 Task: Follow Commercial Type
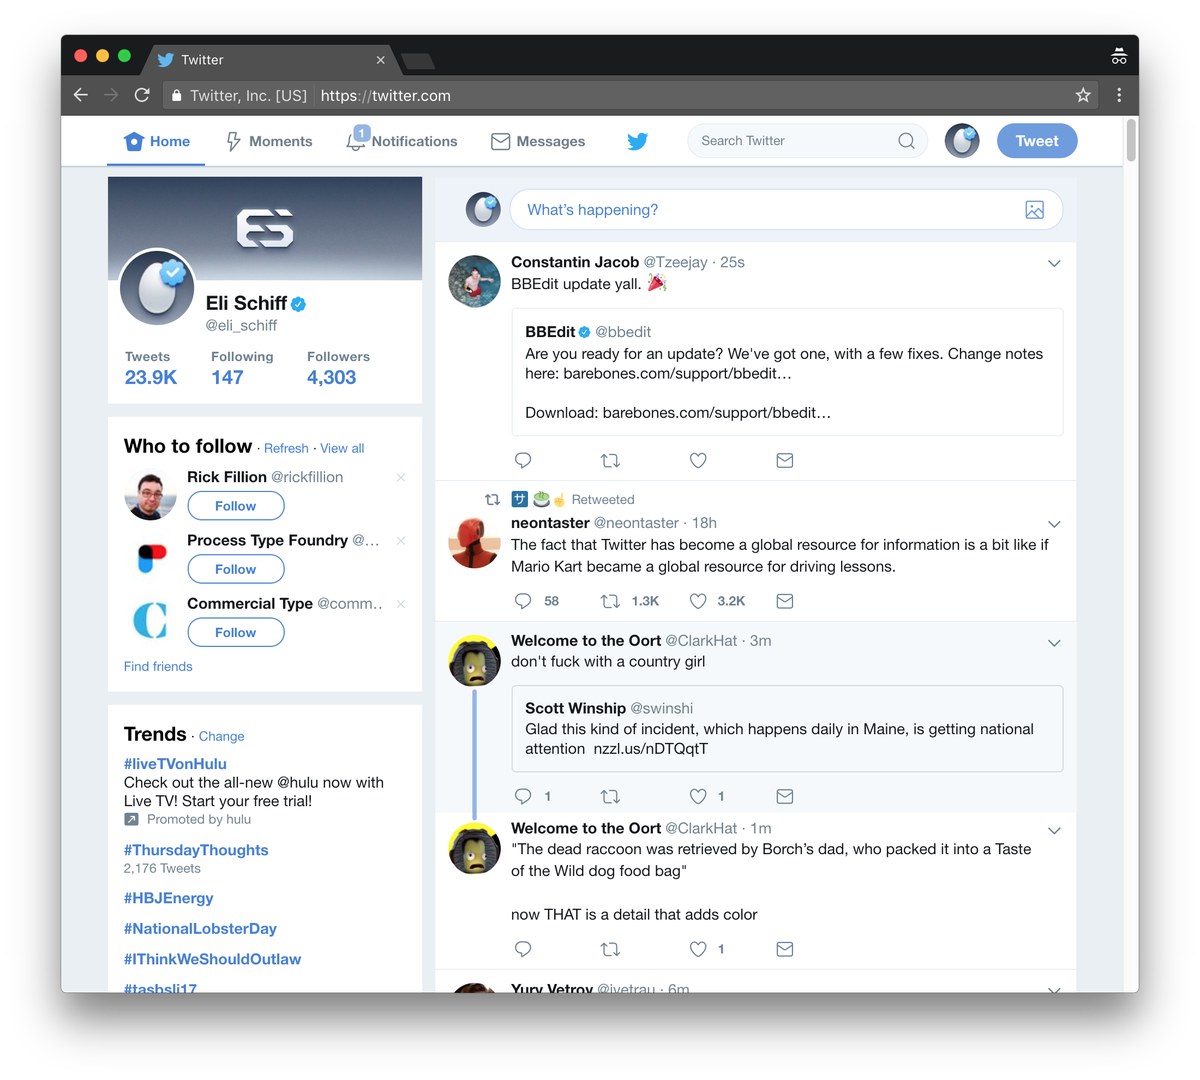click(236, 632)
